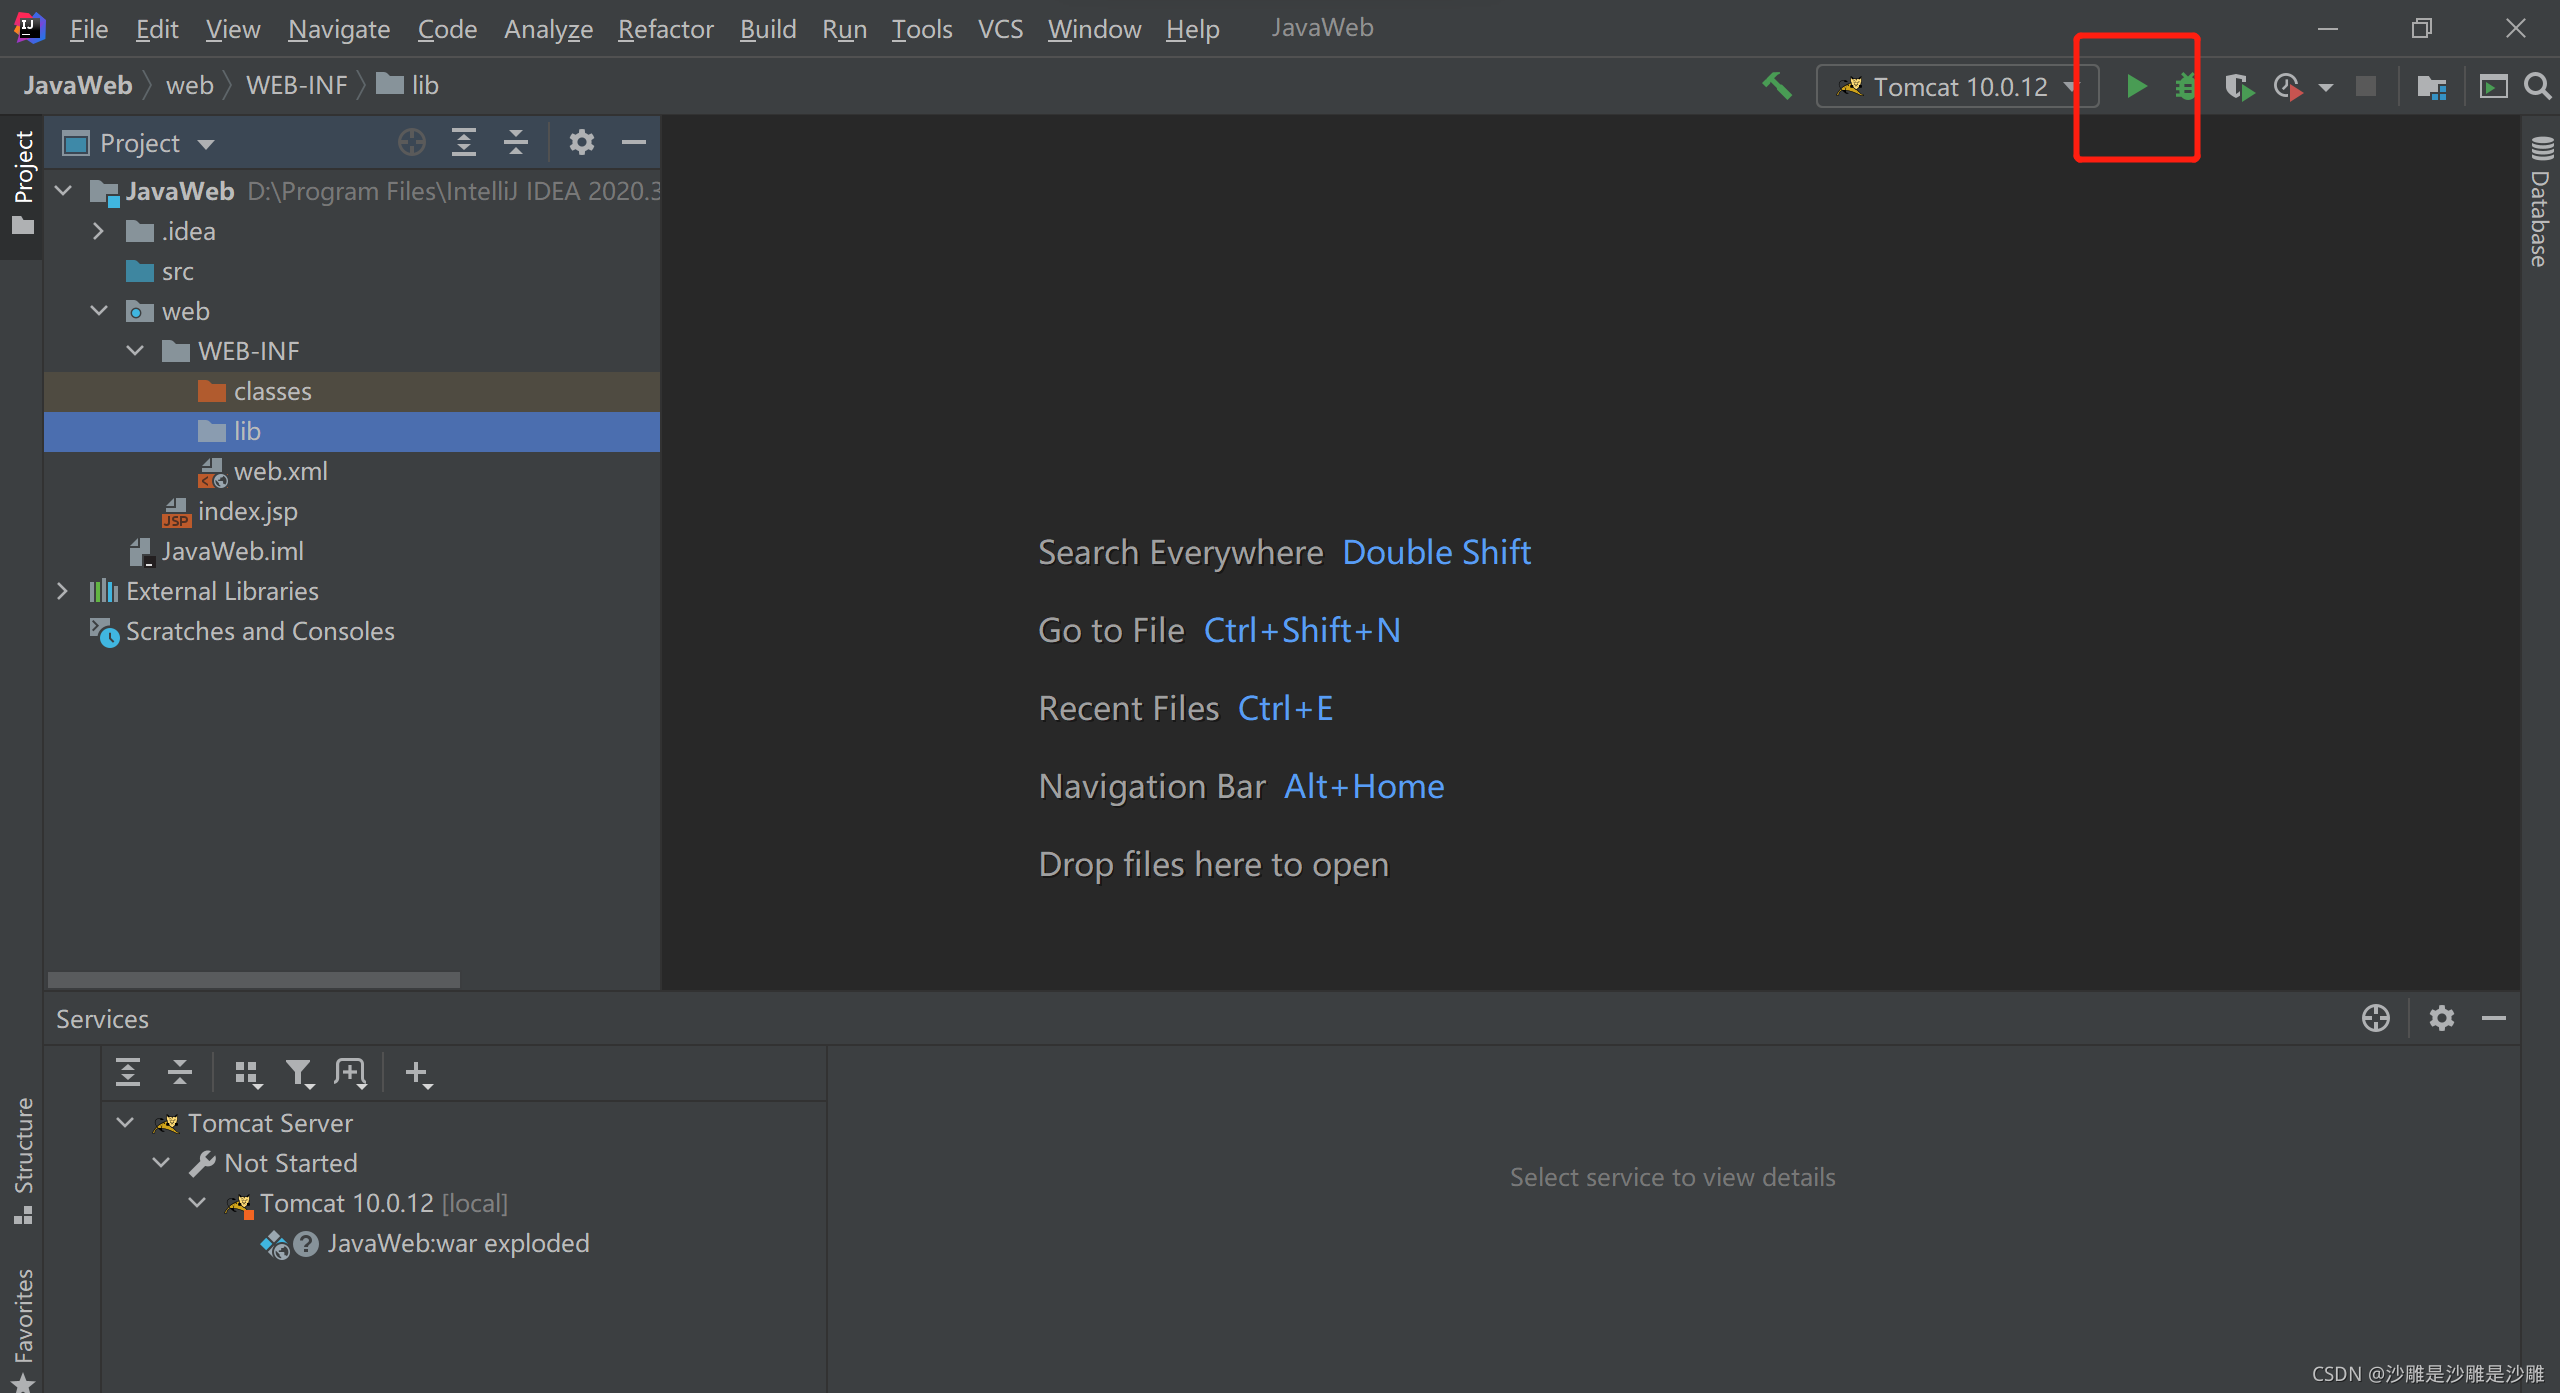The width and height of the screenshot is (2560, 1393).
Task: Open the VCS menu
Action: click(x=1000, y=29)
